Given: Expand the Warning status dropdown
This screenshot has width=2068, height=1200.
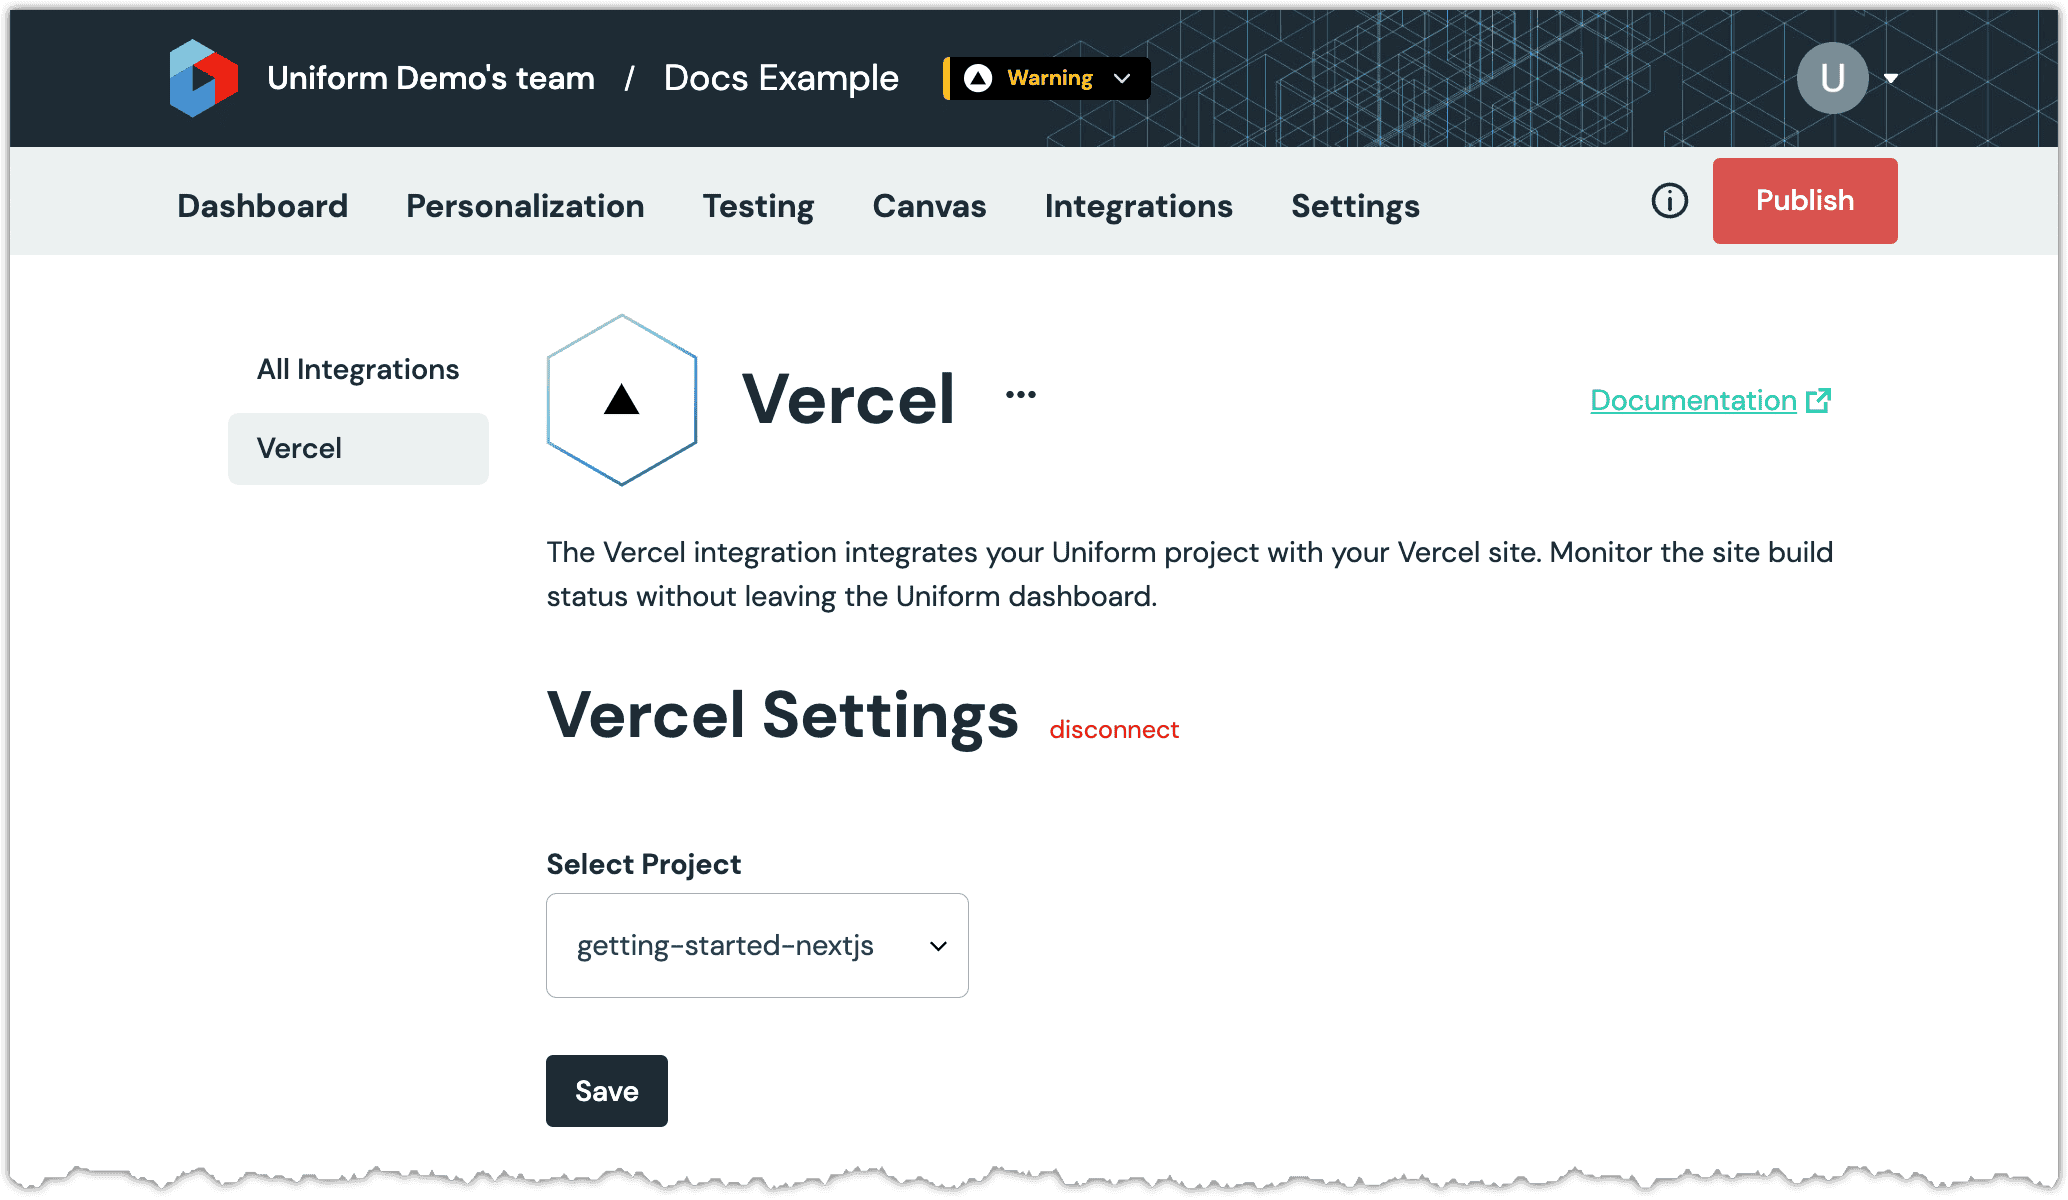Looking at the screenshot, I should [1047, 78].
